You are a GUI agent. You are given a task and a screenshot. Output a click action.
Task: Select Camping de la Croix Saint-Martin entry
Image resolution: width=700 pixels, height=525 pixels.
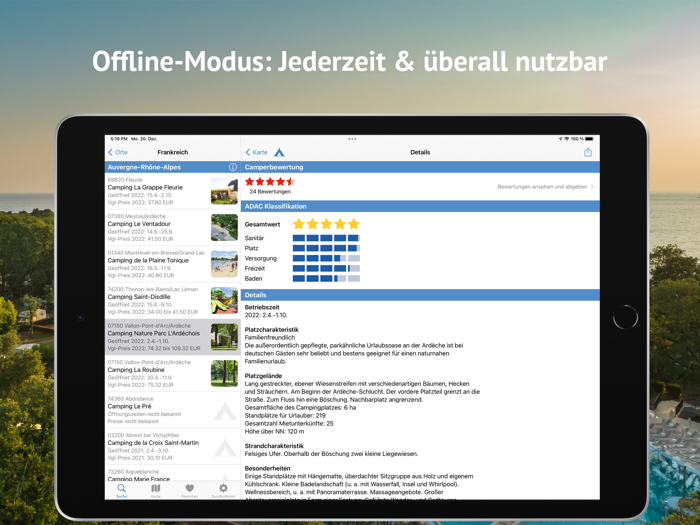173,446
